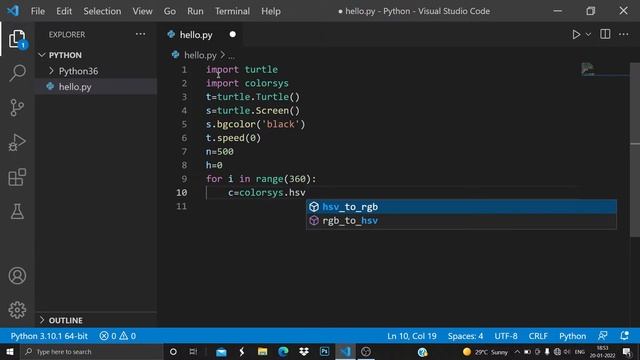The height and width of the screenshot is (360, 640).
Task: Open the Search view in activity bar
Action: pyautogui.click(x=17, y=73)
